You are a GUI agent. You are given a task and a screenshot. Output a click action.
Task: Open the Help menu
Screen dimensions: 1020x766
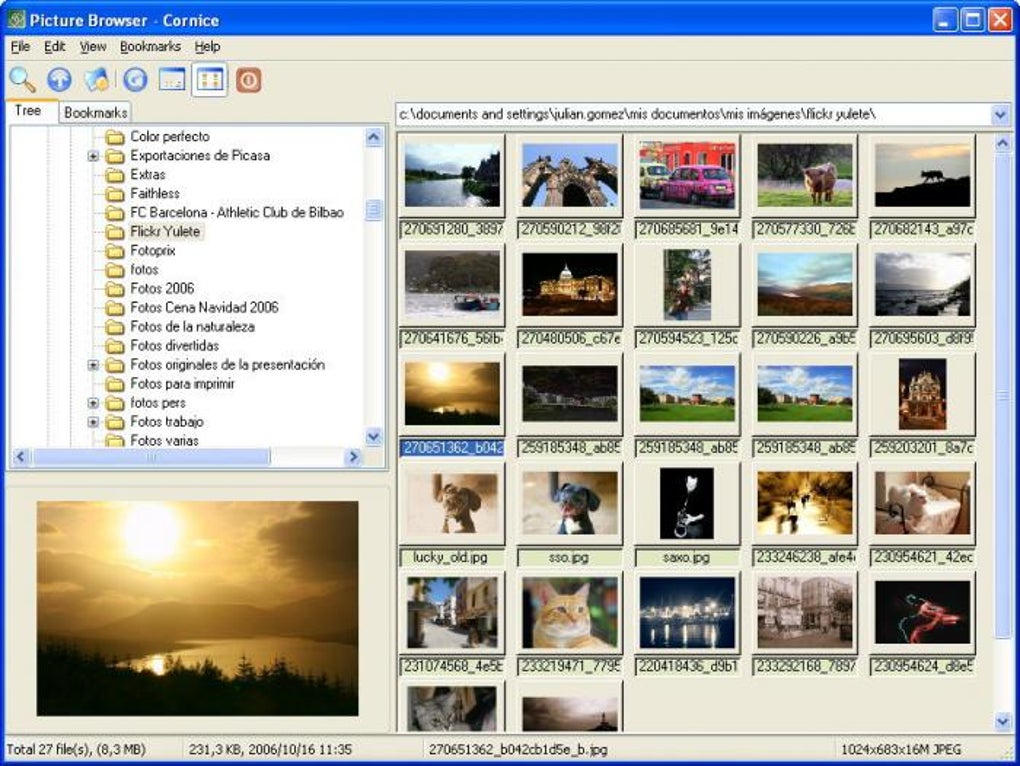click(208, 46)
